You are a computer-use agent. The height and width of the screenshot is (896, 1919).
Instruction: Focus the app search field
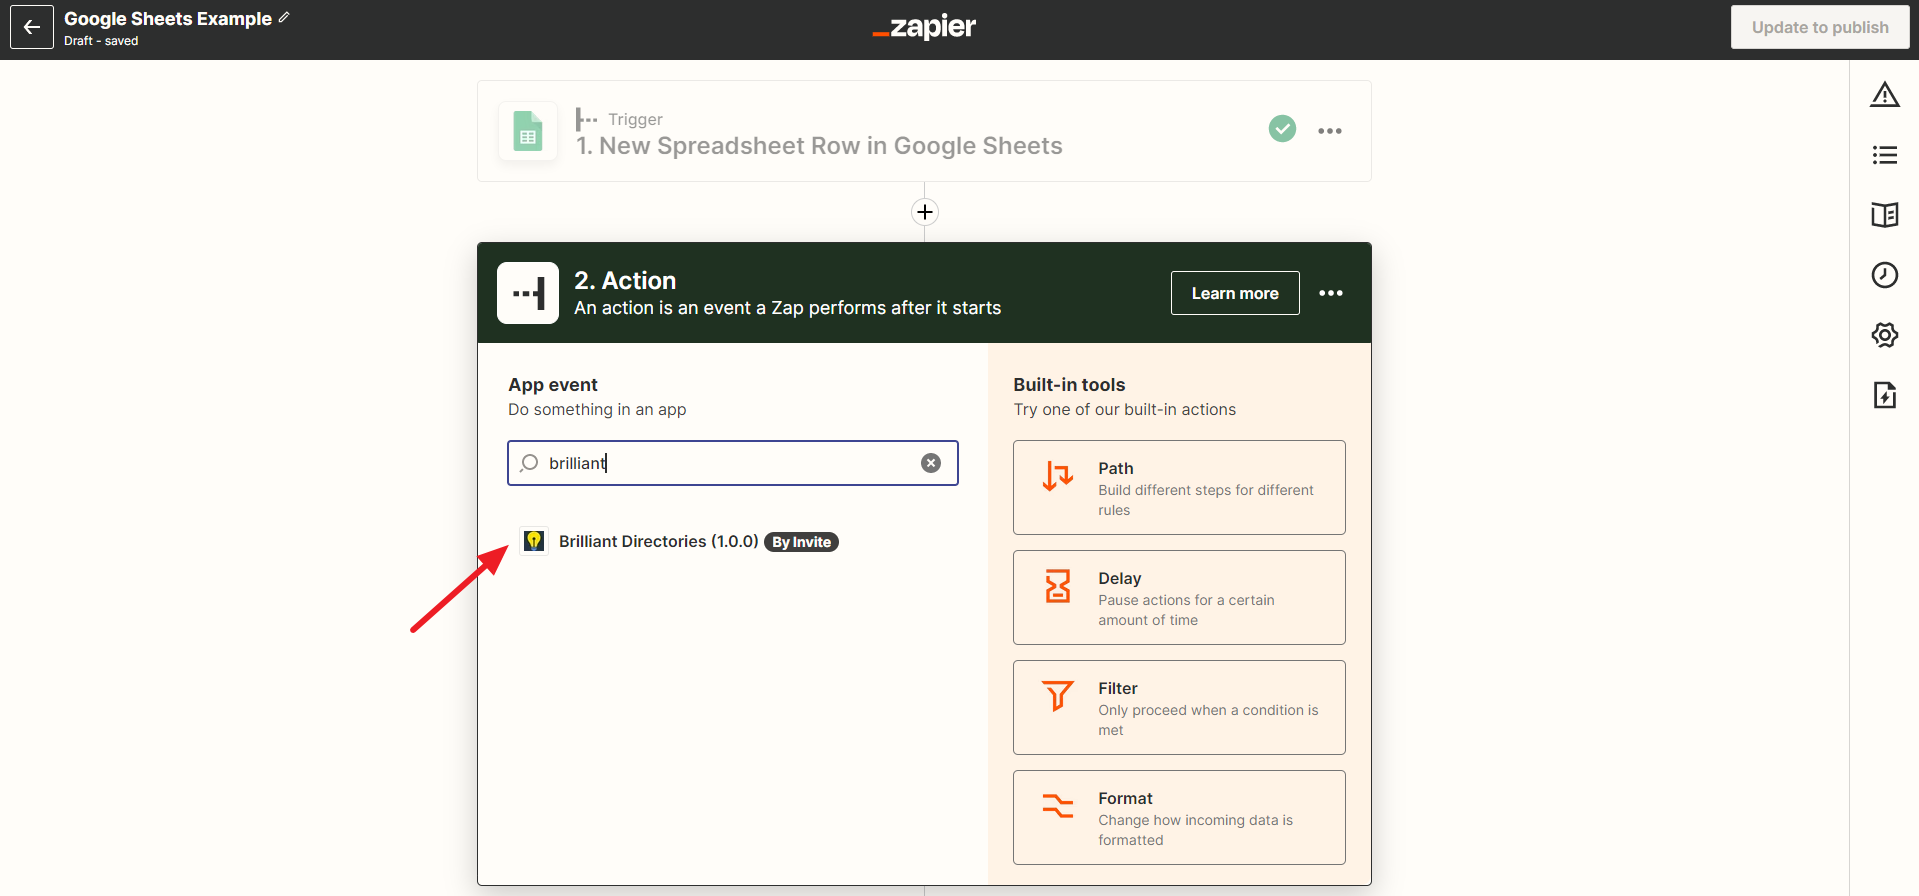pyautogui.click(x=733, y=463)
